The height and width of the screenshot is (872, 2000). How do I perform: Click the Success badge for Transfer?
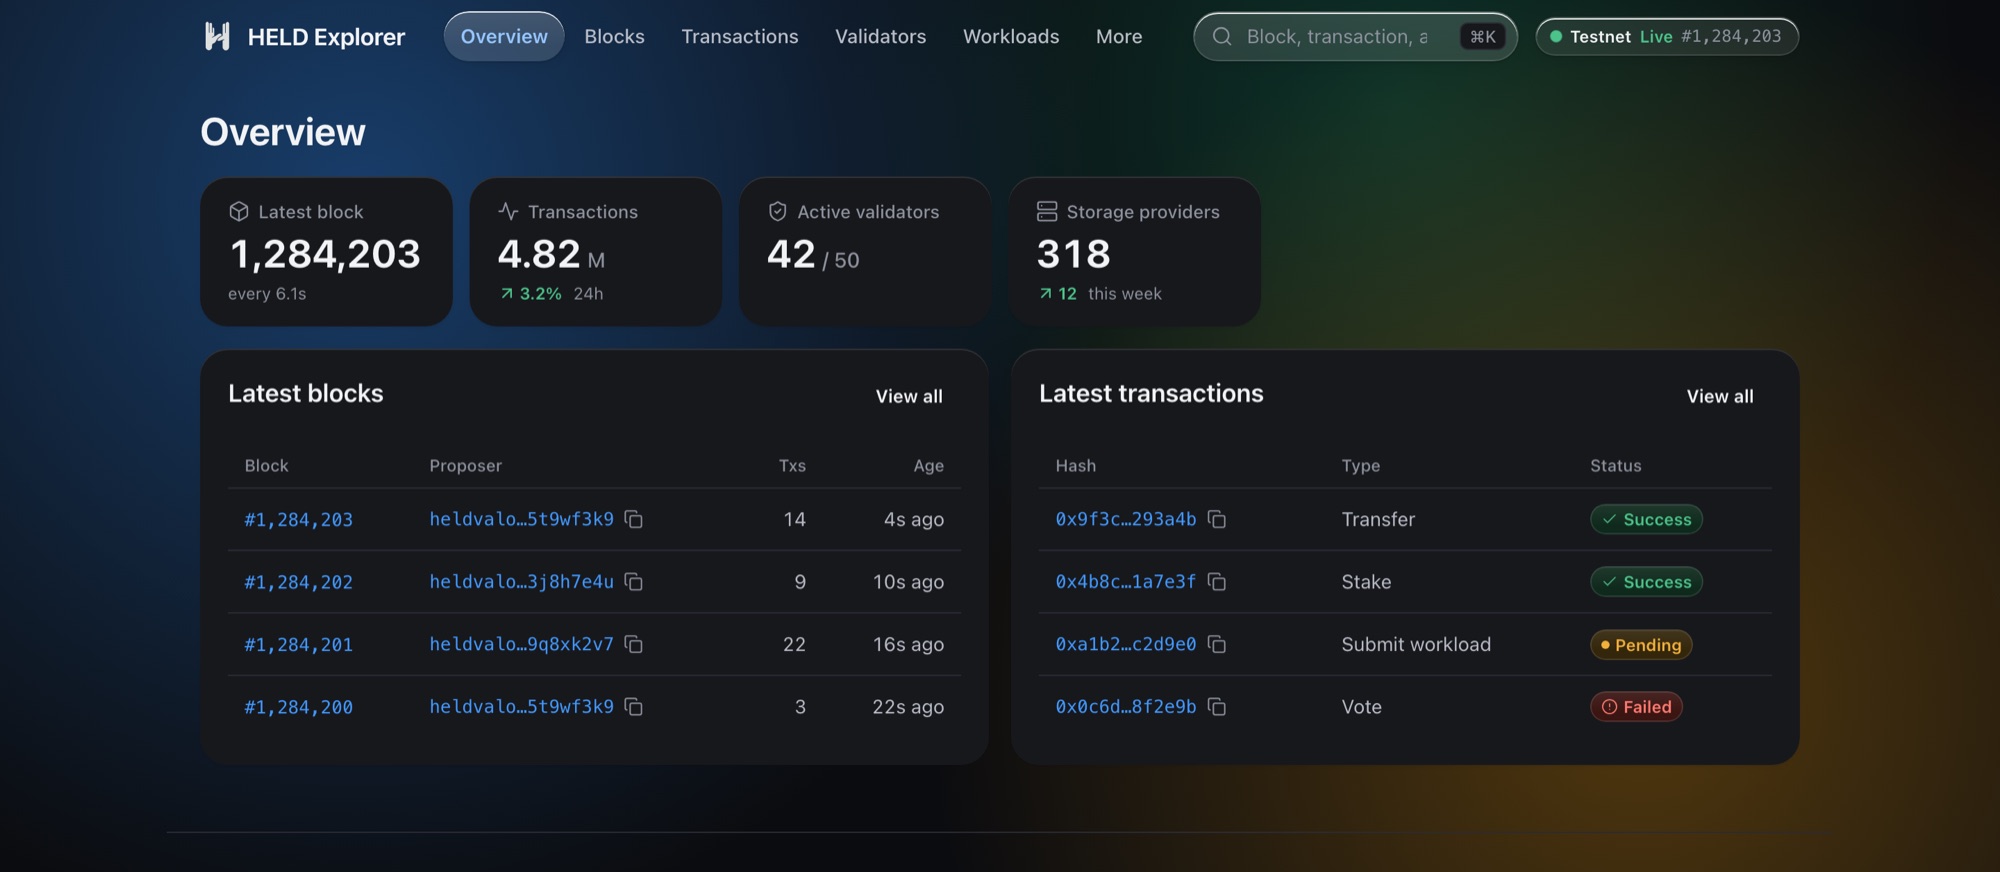coord(1646,519)
